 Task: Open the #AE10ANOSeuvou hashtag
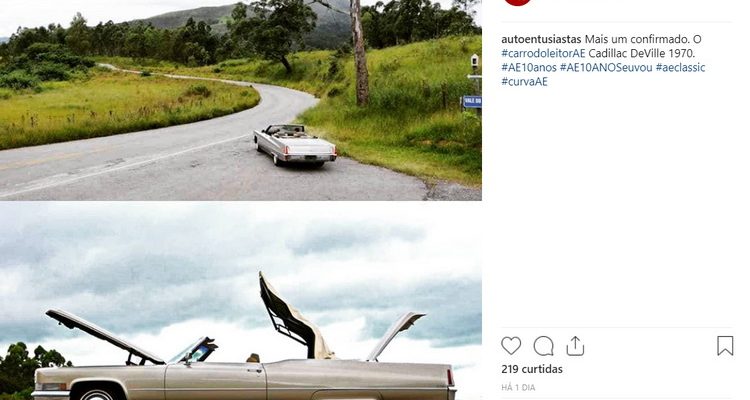606,67
